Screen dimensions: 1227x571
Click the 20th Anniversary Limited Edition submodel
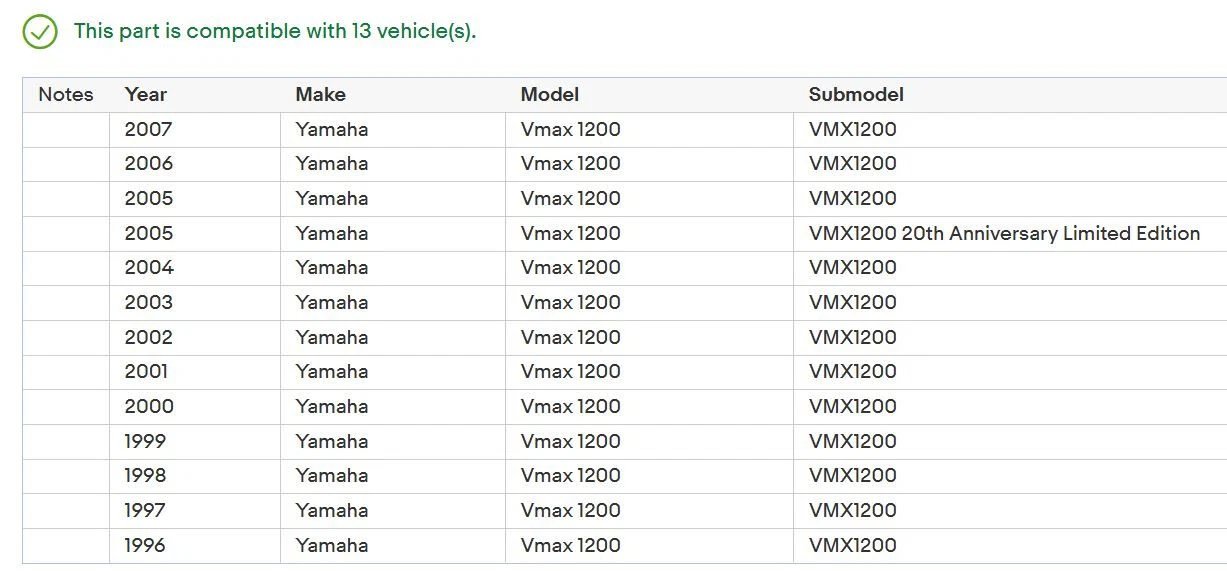point(1004,233)
